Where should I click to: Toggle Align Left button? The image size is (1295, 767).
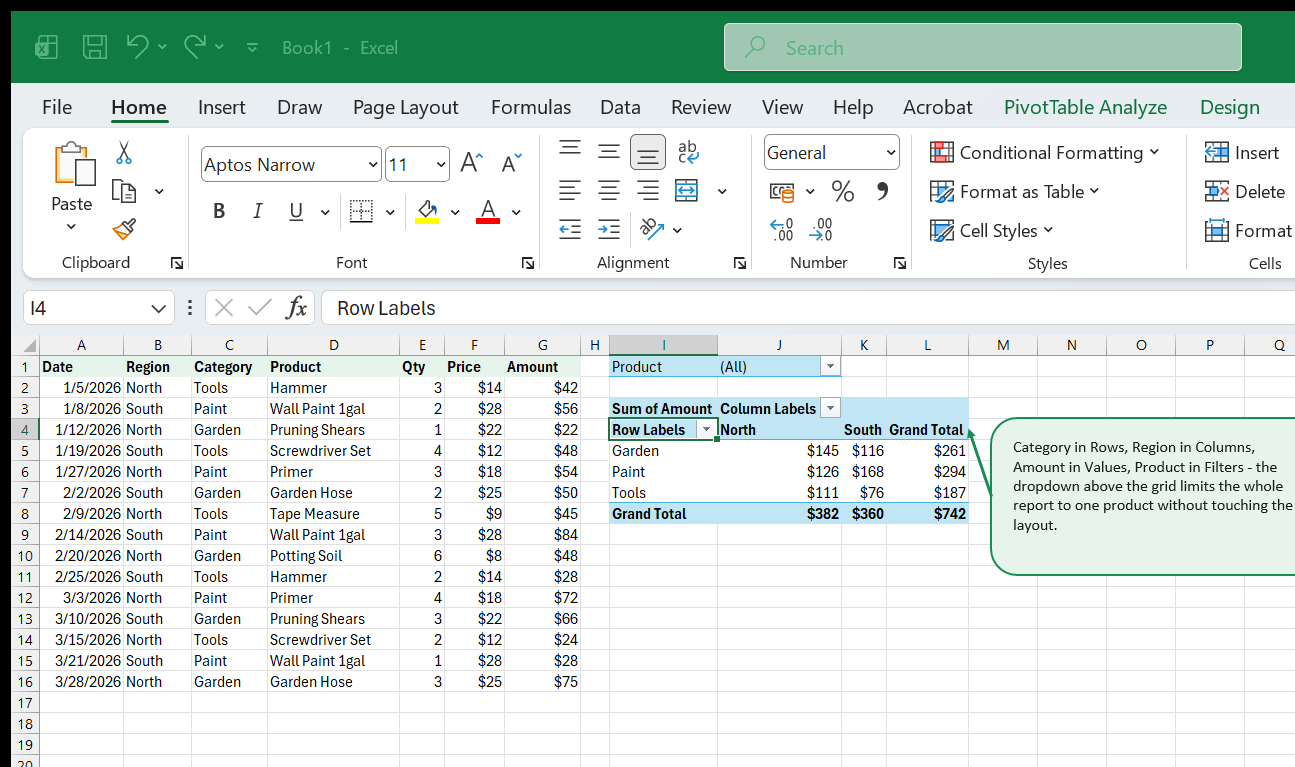pos(570,190)
